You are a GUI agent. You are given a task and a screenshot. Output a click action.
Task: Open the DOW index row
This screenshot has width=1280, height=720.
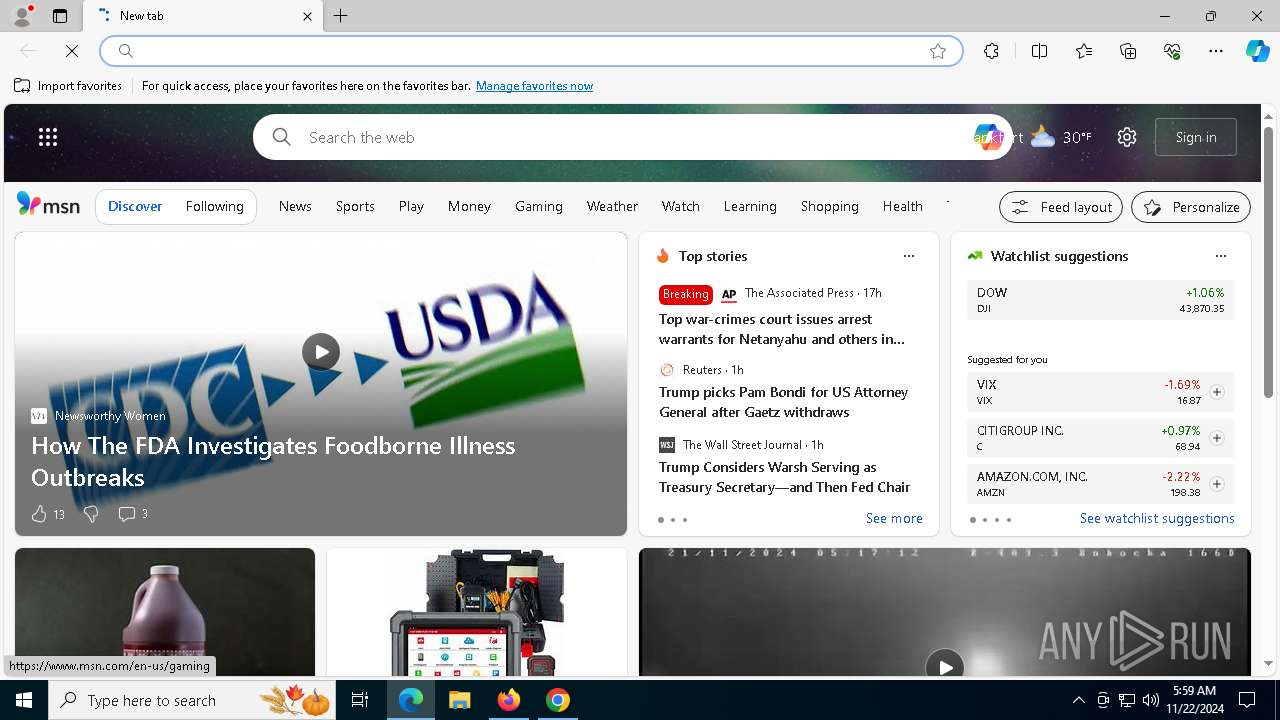1101,300
